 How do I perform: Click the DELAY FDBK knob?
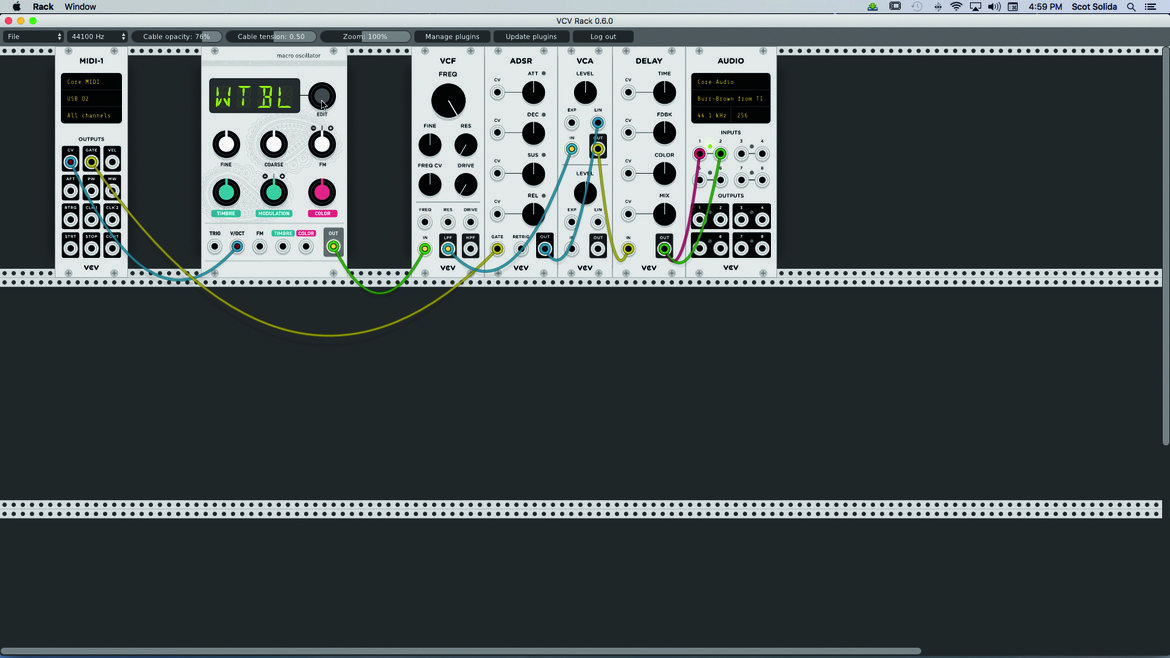(x=664, y=133)
